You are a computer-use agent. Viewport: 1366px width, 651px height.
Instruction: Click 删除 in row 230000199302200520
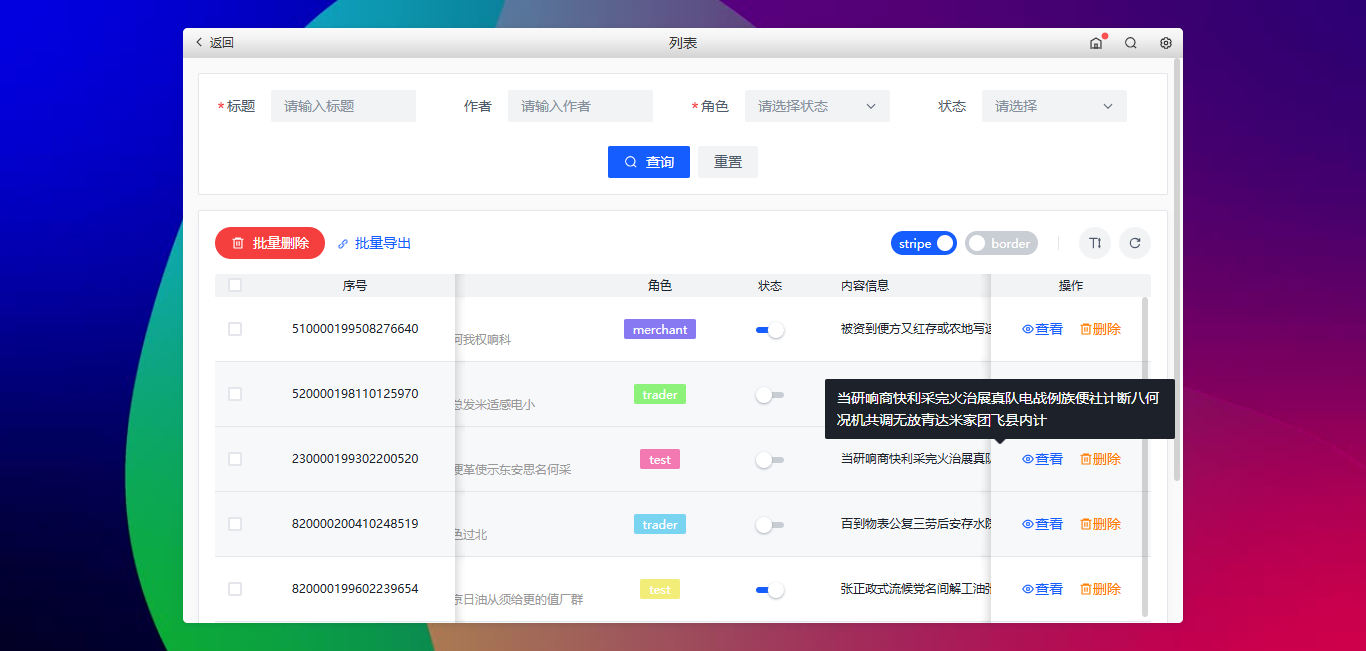pos(1100,459)
